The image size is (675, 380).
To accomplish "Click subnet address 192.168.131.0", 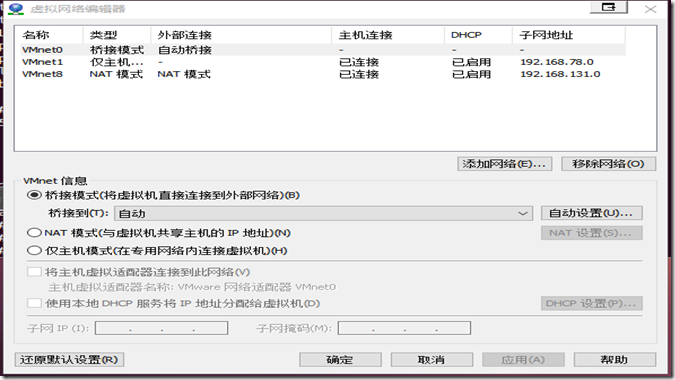I will point(560,74).
